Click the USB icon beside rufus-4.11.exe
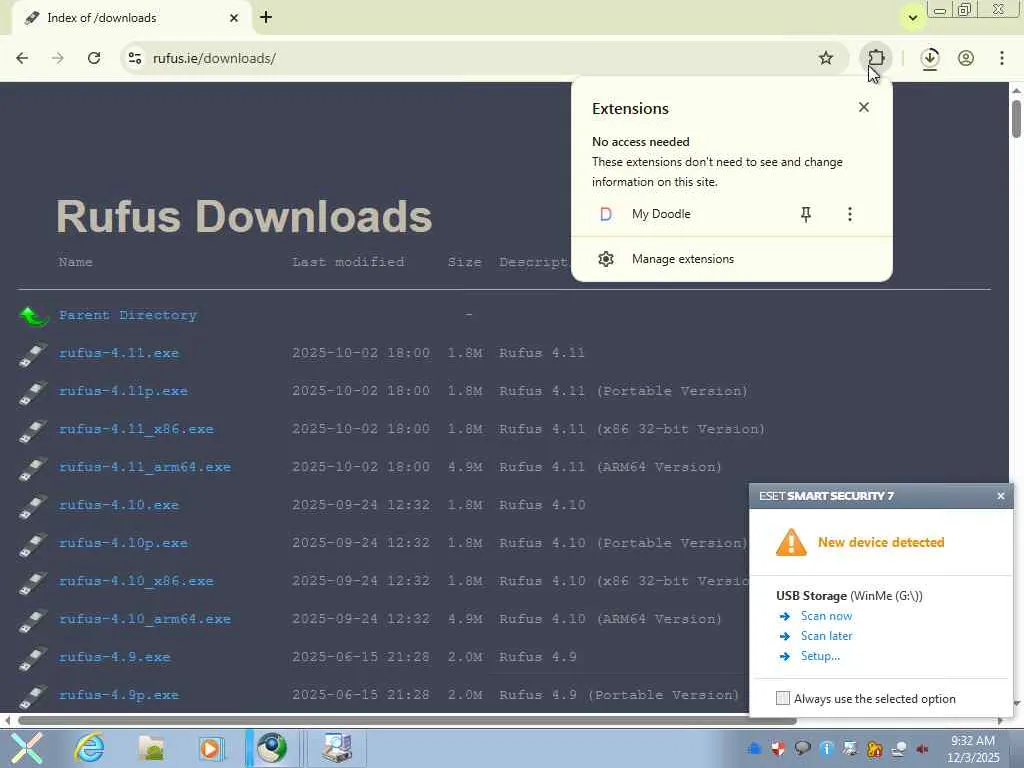Screen dimensions: 1024x768 click(33, 354)
